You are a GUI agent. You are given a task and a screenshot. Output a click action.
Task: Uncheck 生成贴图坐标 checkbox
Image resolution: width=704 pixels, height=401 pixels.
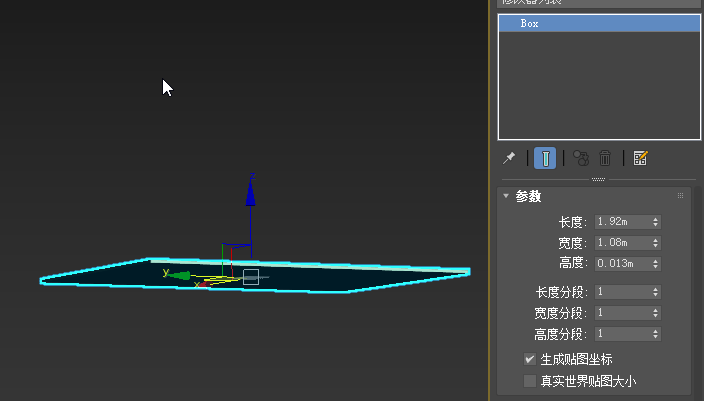(530, 359)
